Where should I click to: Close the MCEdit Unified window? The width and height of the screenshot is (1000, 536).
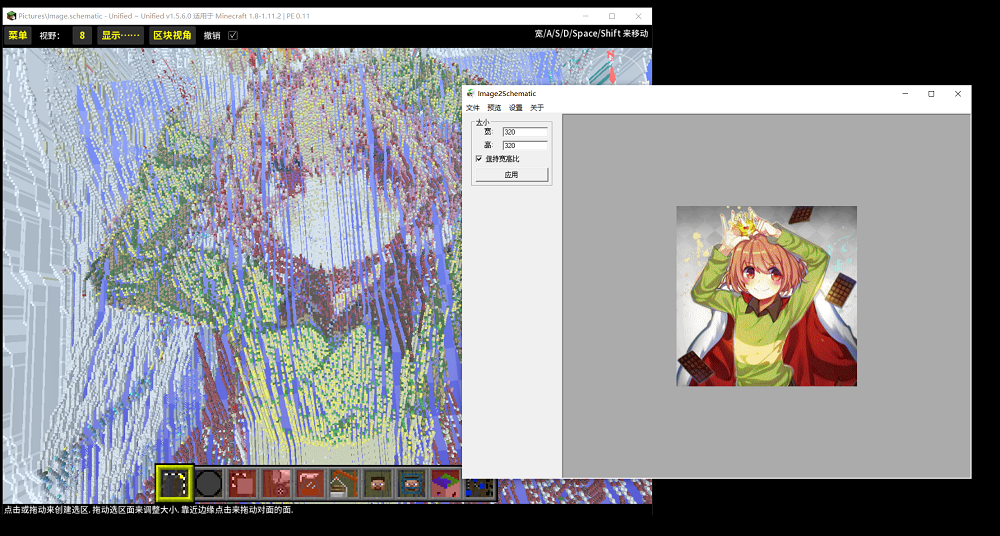[x=638, y=16]
